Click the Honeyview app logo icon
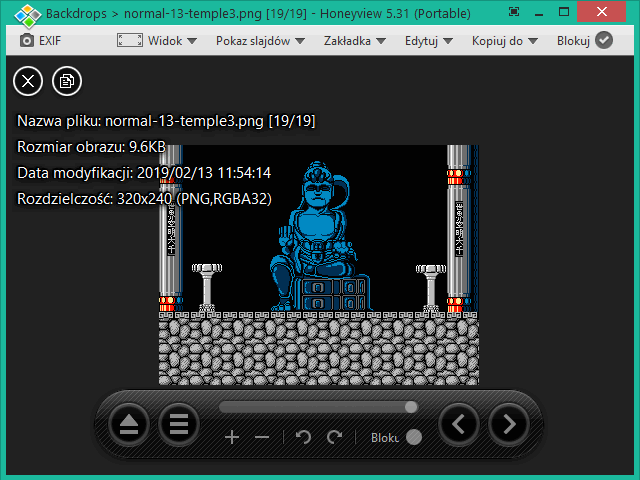Screen dimensions: 640x480 point(28,15)
